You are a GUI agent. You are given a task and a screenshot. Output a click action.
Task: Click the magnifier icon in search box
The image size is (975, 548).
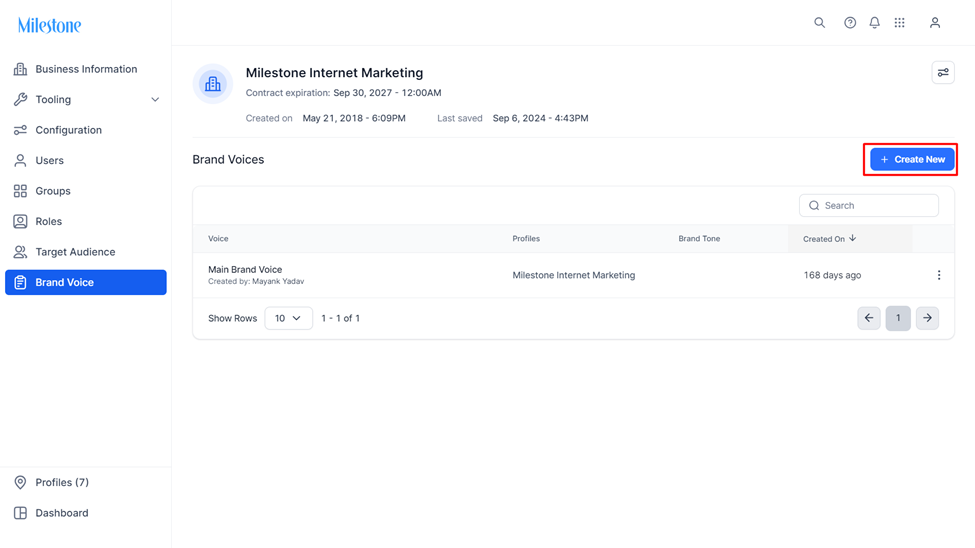[813, 205]
